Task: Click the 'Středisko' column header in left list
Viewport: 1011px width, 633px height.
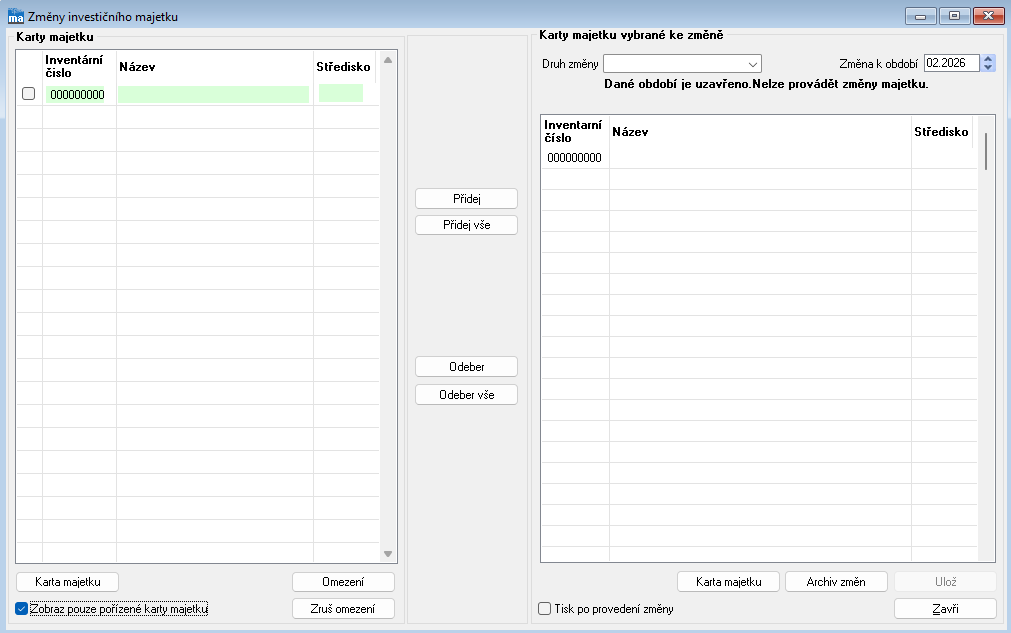Action: coord(344,66)
